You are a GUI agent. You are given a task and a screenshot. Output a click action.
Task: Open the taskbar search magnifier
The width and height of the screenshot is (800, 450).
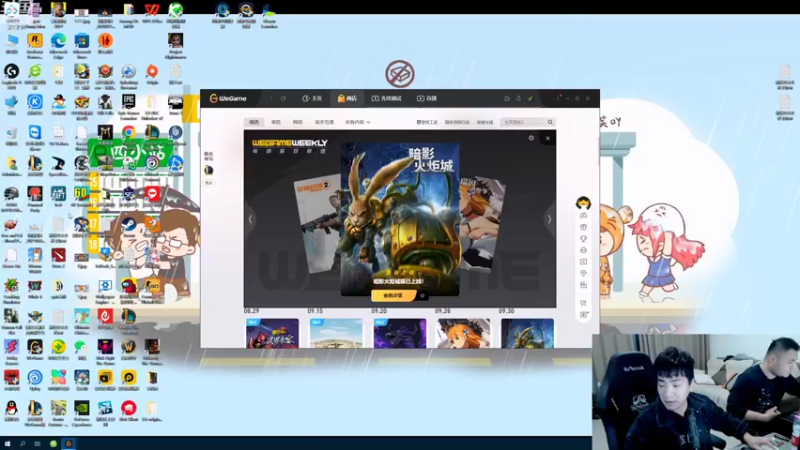pos(22,443)
